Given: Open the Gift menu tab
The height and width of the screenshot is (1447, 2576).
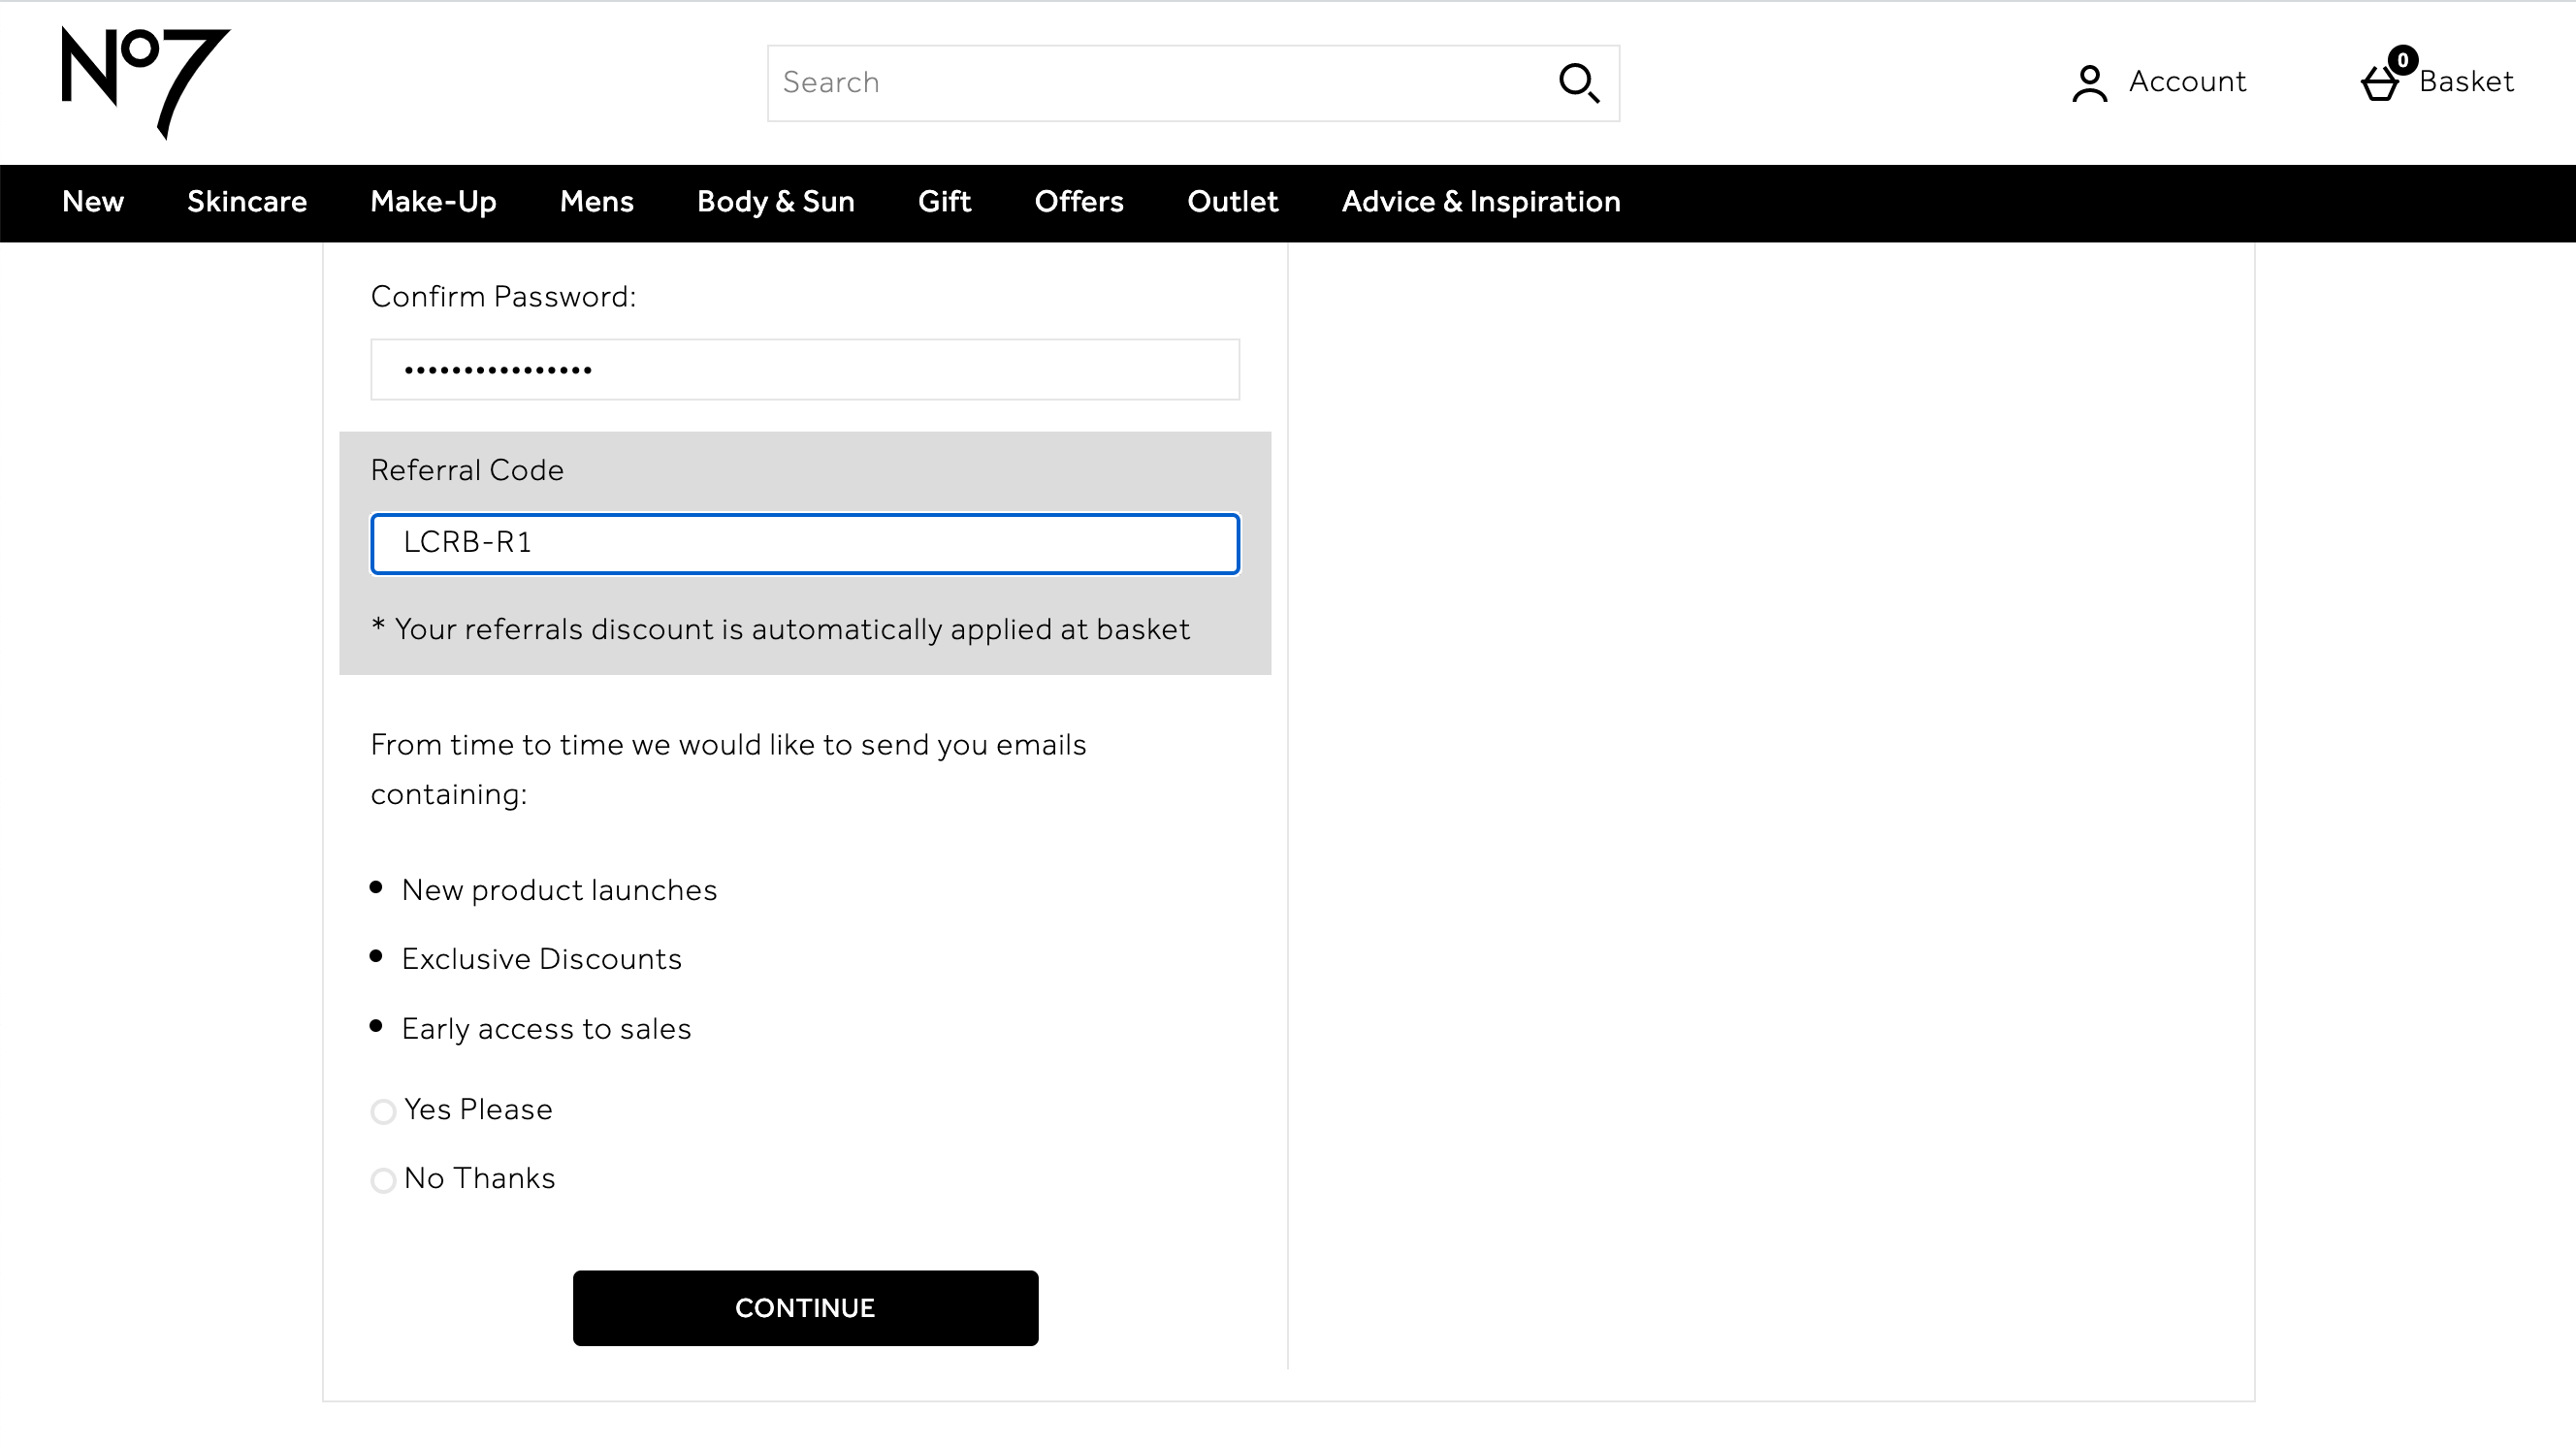Looking at the screenshot, I should click(x=945, y=202).
